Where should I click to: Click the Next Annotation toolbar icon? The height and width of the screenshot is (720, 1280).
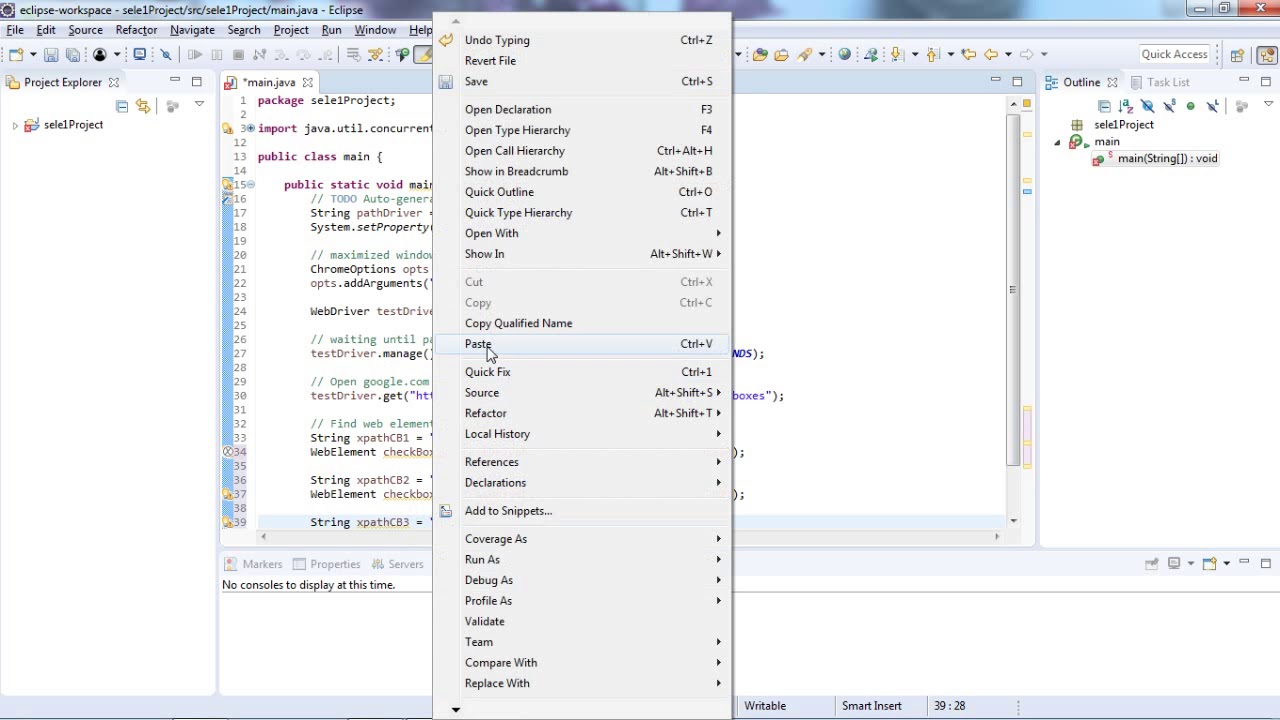pyautogui.click(x=896, y=55)
